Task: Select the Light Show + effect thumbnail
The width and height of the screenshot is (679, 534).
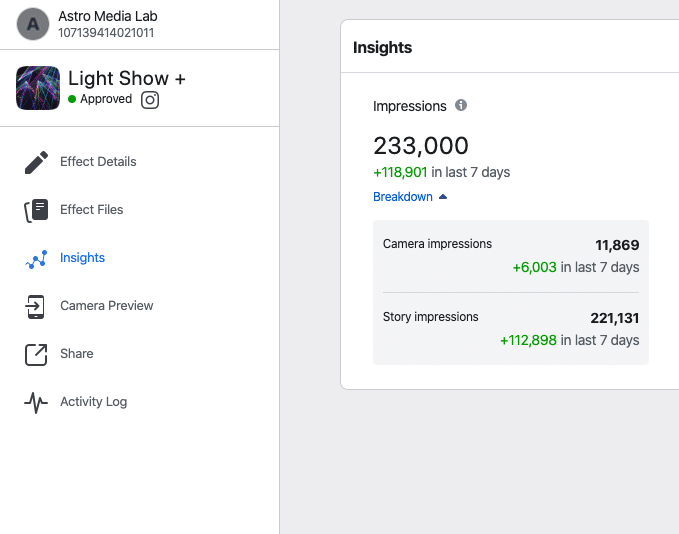Action: coord(38,88)
